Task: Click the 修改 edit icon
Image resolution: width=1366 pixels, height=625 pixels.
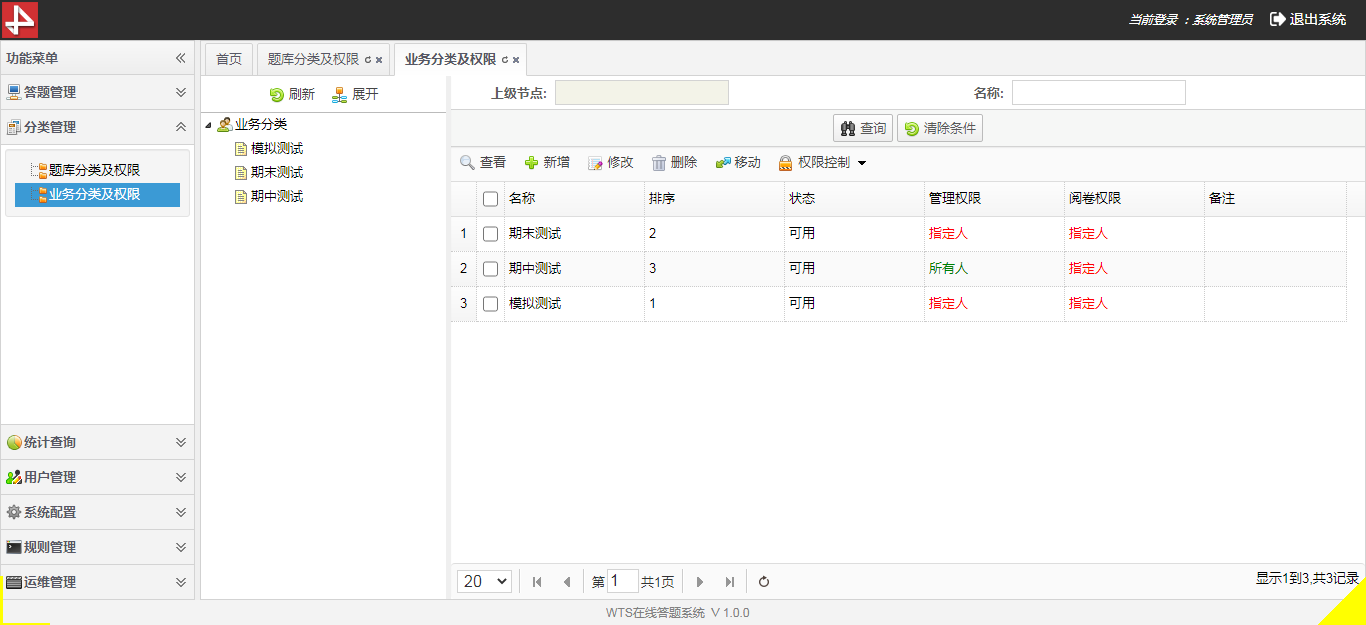Action: [x=595, y=163]
